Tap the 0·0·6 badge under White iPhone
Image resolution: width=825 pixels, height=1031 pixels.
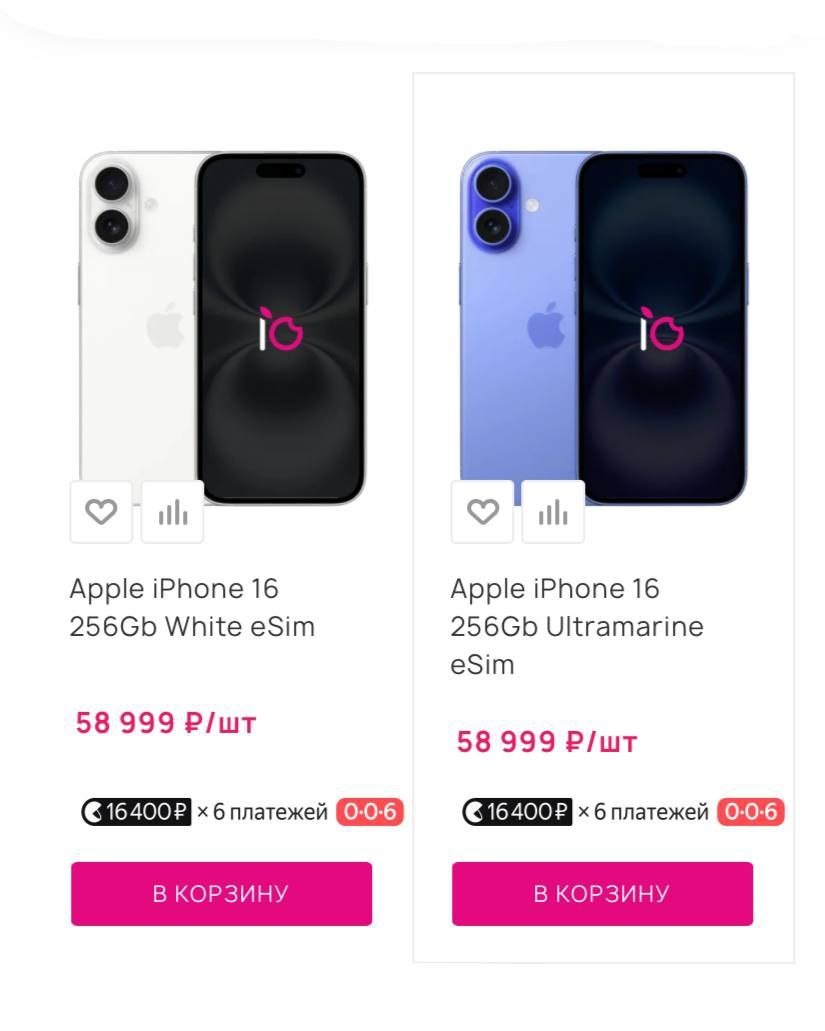pos(369,812)
